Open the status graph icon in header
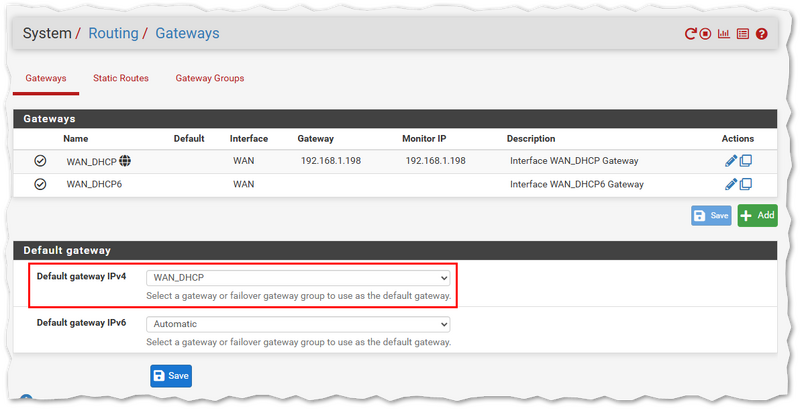 724,34
